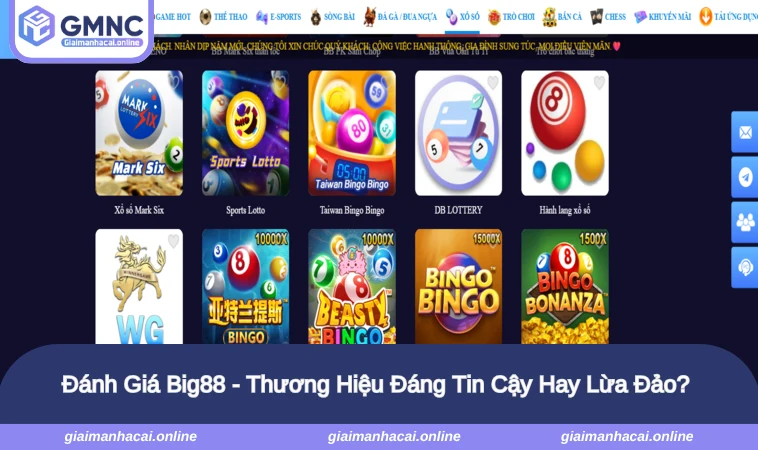Go to the Khuyến Mãi promotions menu
Screen dimensions: 758x450
coord(663,17)
